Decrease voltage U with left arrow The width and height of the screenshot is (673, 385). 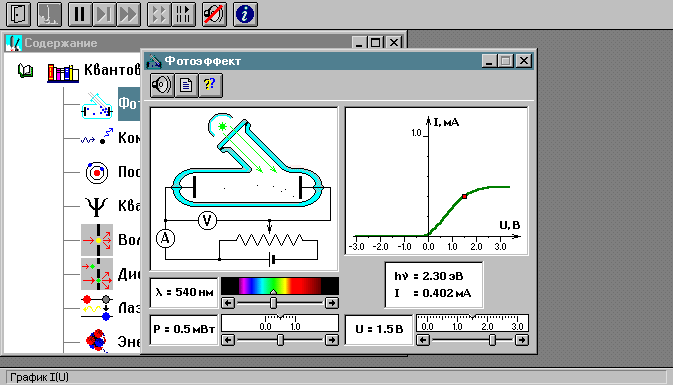point(423,340)
